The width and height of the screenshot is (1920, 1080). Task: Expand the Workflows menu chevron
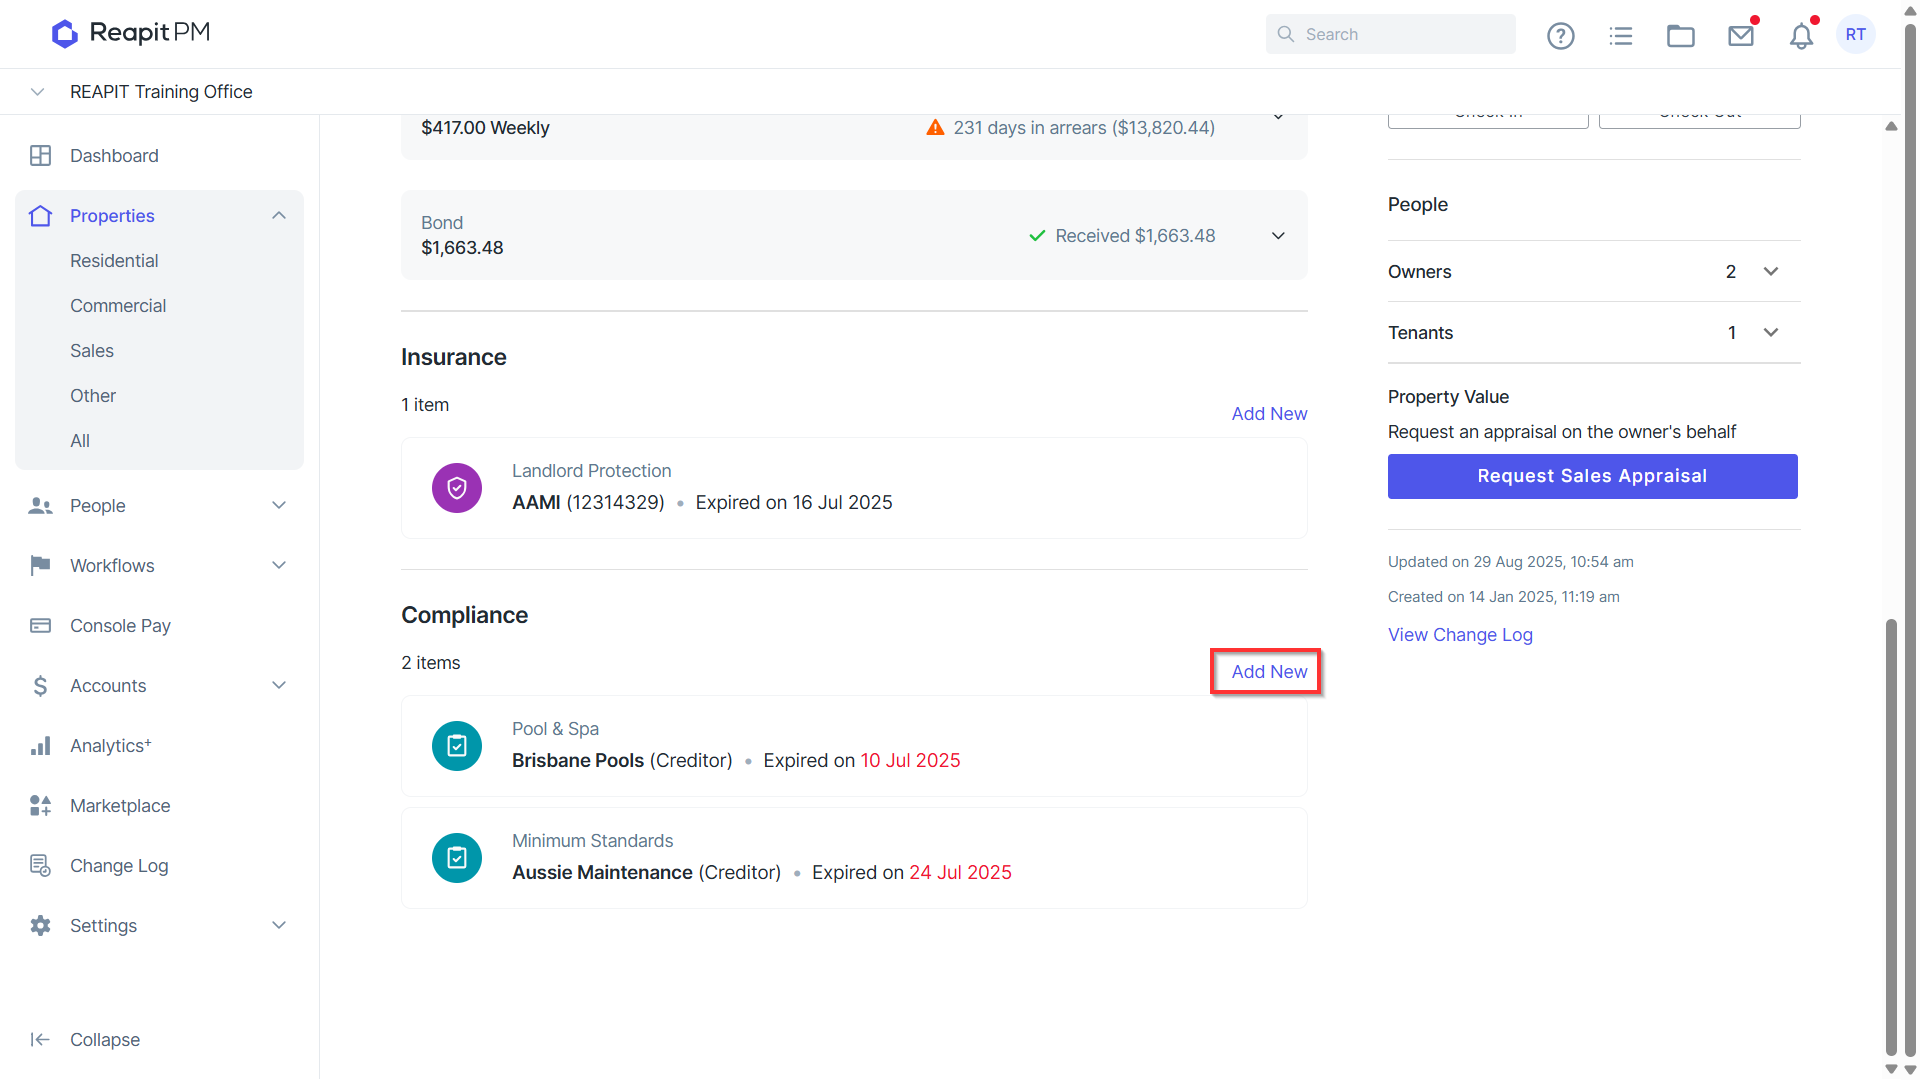(279, 566)
